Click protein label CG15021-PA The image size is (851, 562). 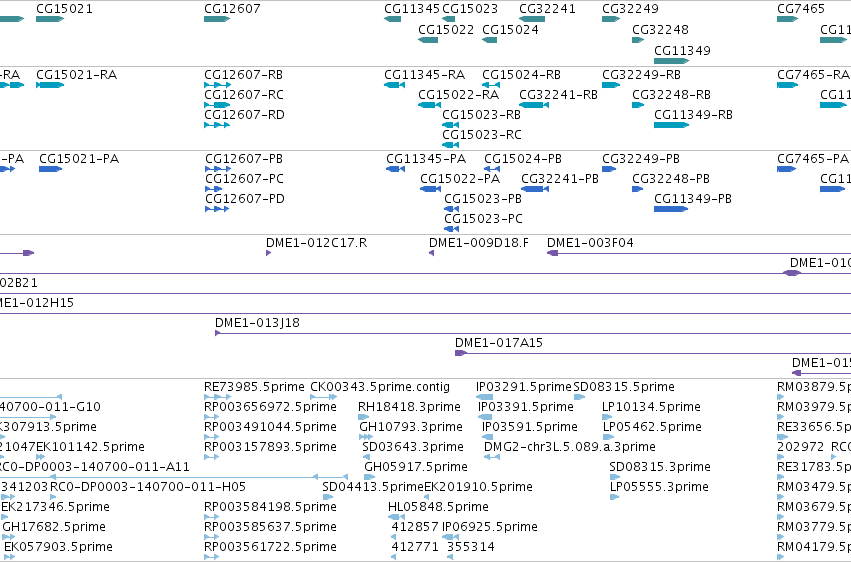79,158
